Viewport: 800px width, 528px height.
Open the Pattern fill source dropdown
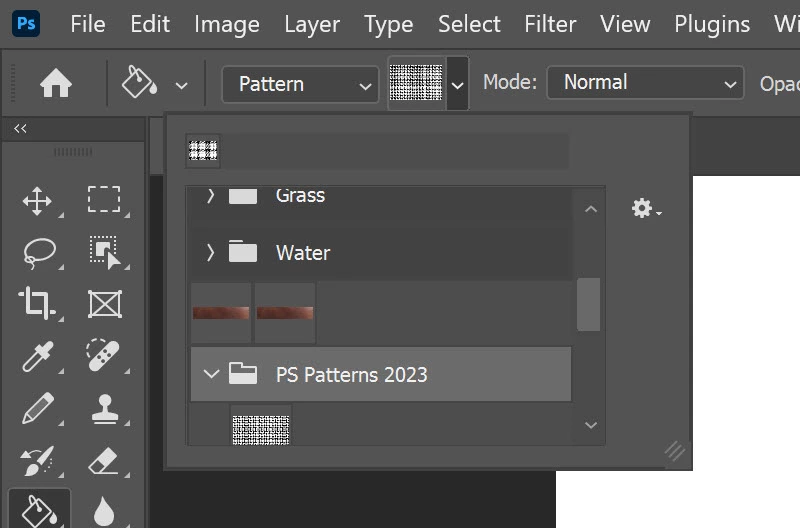pyautogui.click(x=301, y=84)
